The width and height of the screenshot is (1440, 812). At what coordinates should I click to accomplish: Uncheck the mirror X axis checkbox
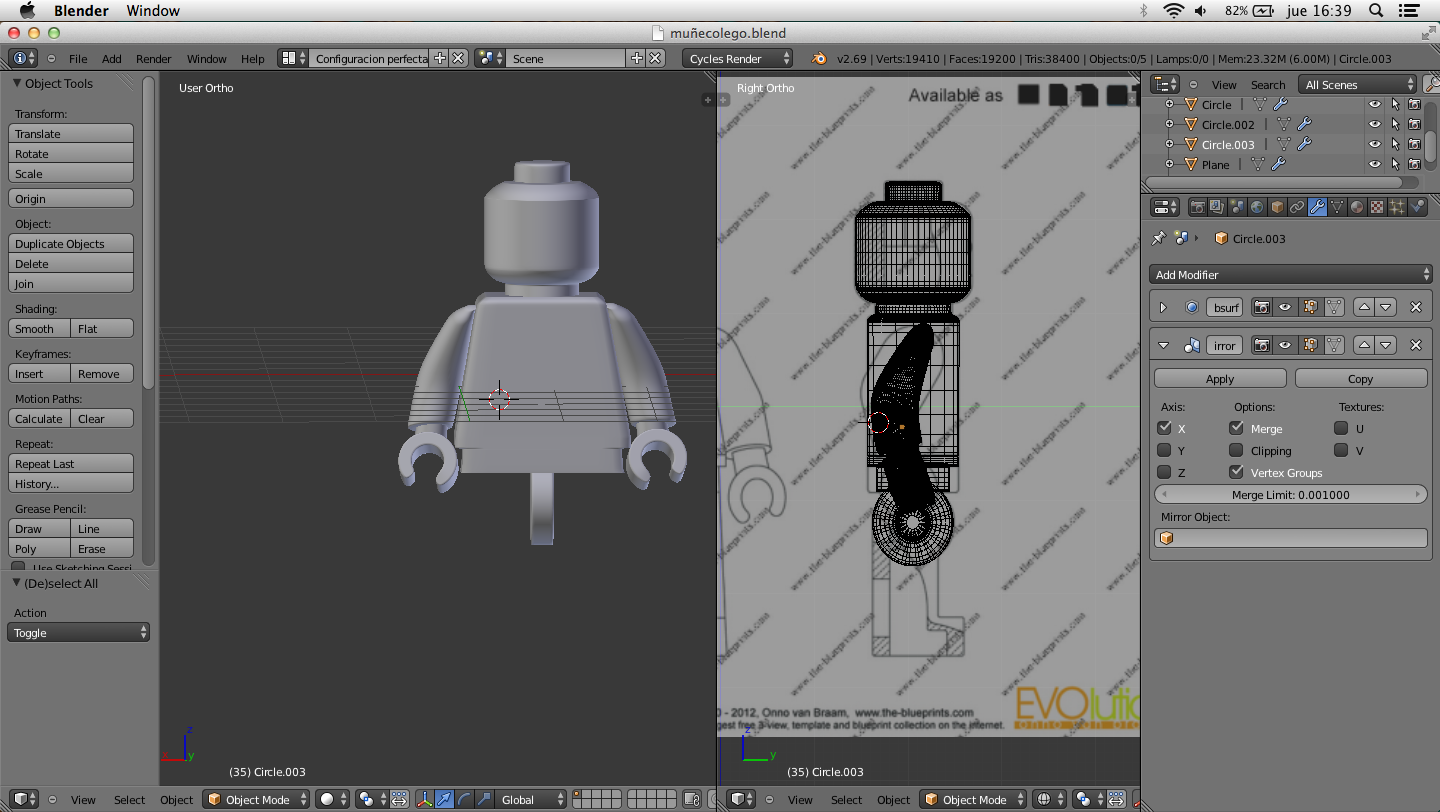[x=1164, y=428]
